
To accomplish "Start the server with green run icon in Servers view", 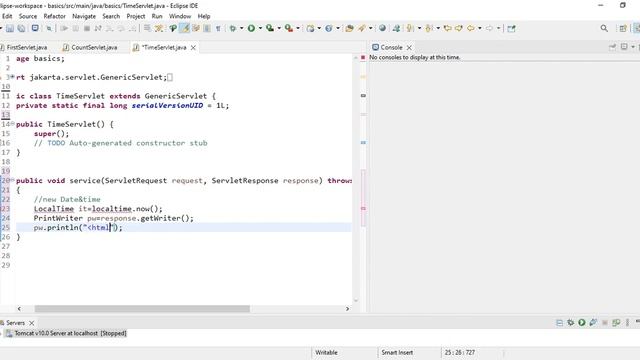I will pyautogui.click(x=582, y=322).
